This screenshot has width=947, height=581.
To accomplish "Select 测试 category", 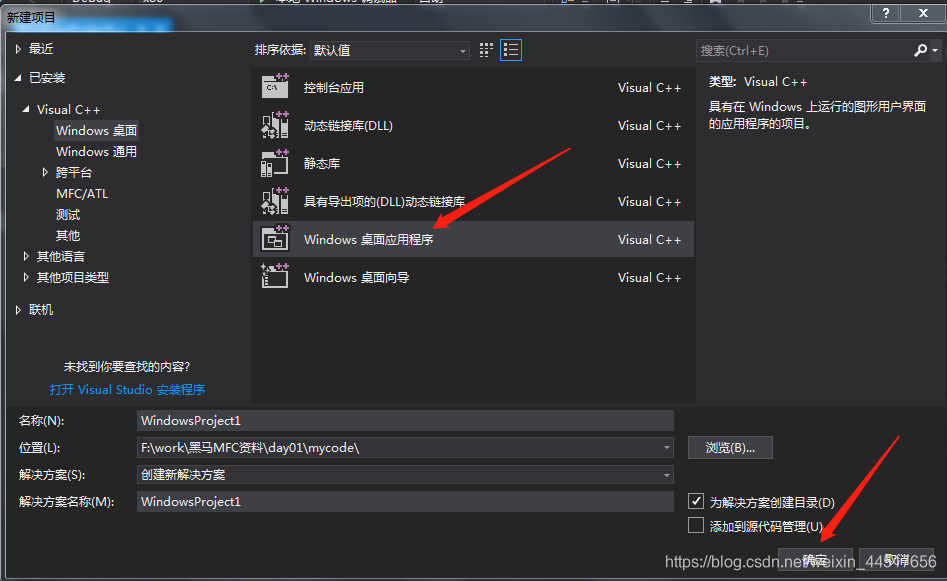I will click(68, 214).
